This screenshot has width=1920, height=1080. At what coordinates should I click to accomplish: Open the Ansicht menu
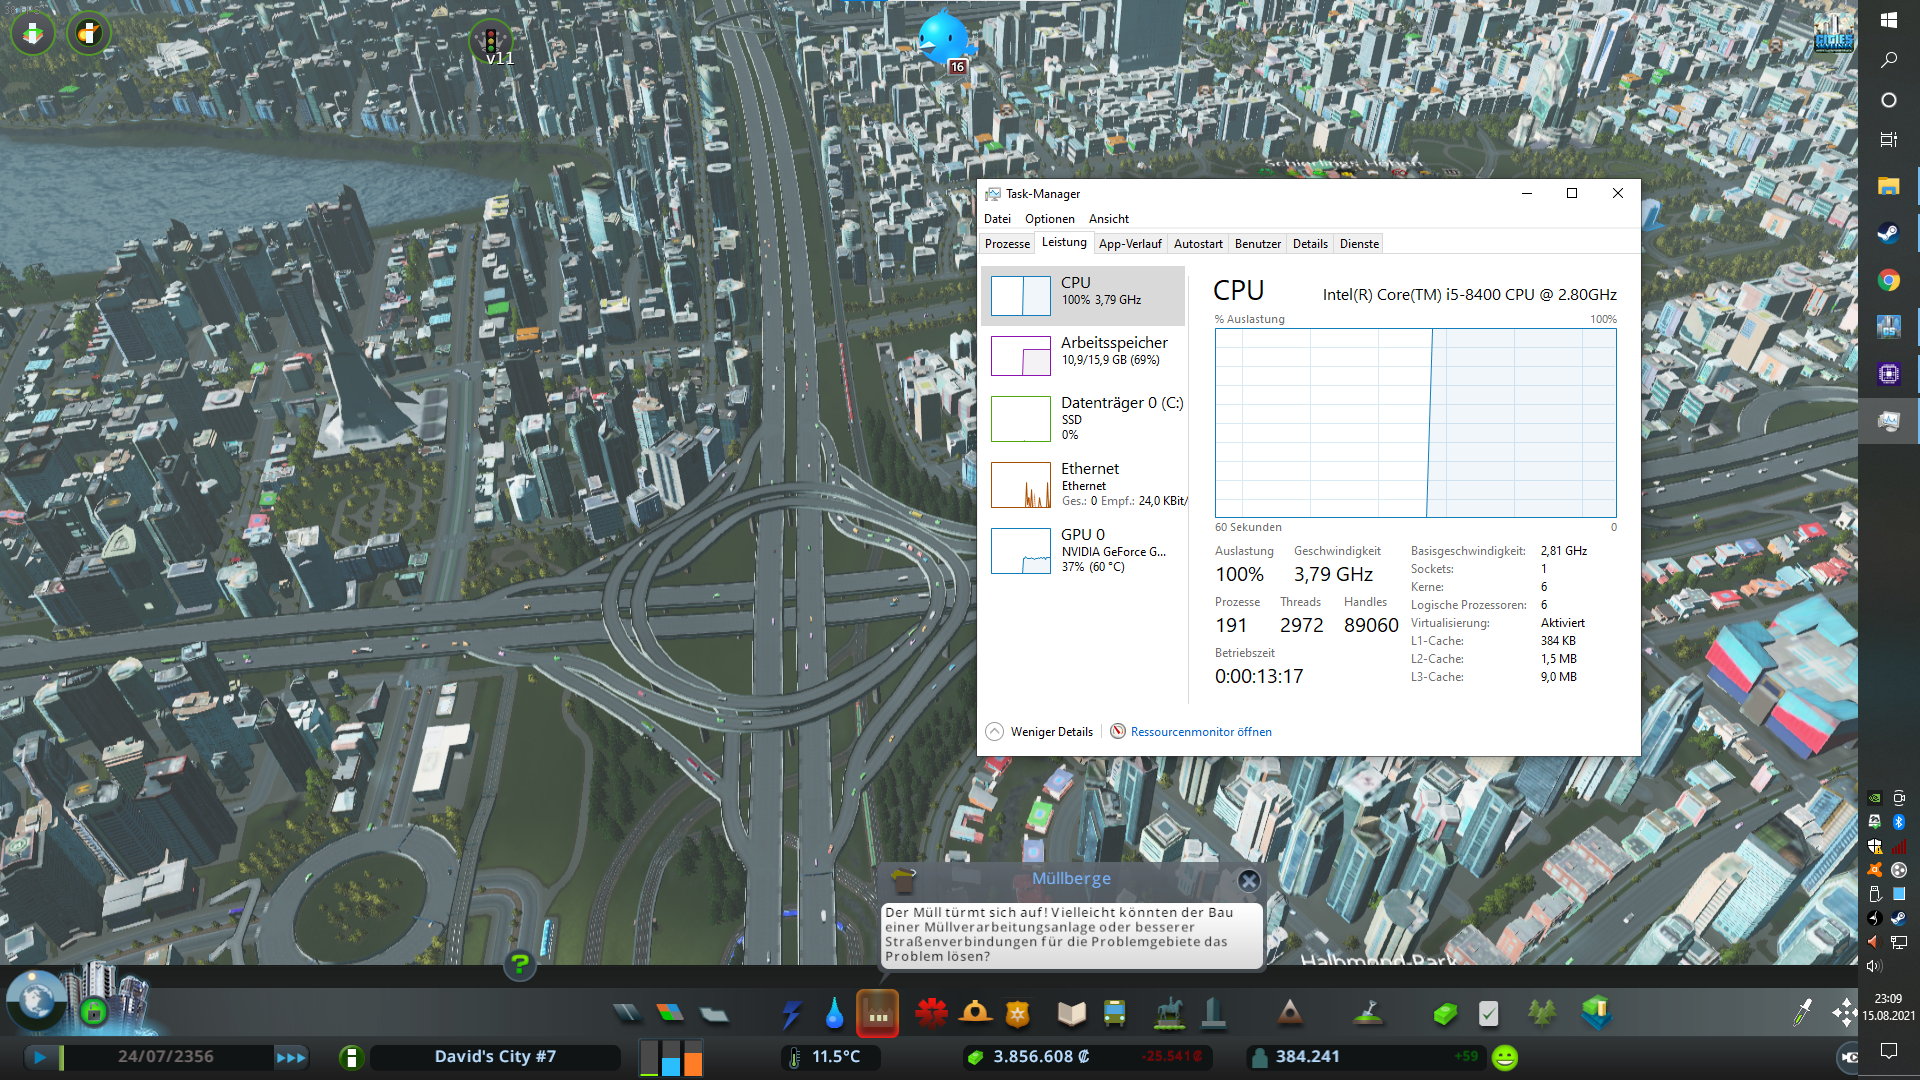click(1108, 219)
